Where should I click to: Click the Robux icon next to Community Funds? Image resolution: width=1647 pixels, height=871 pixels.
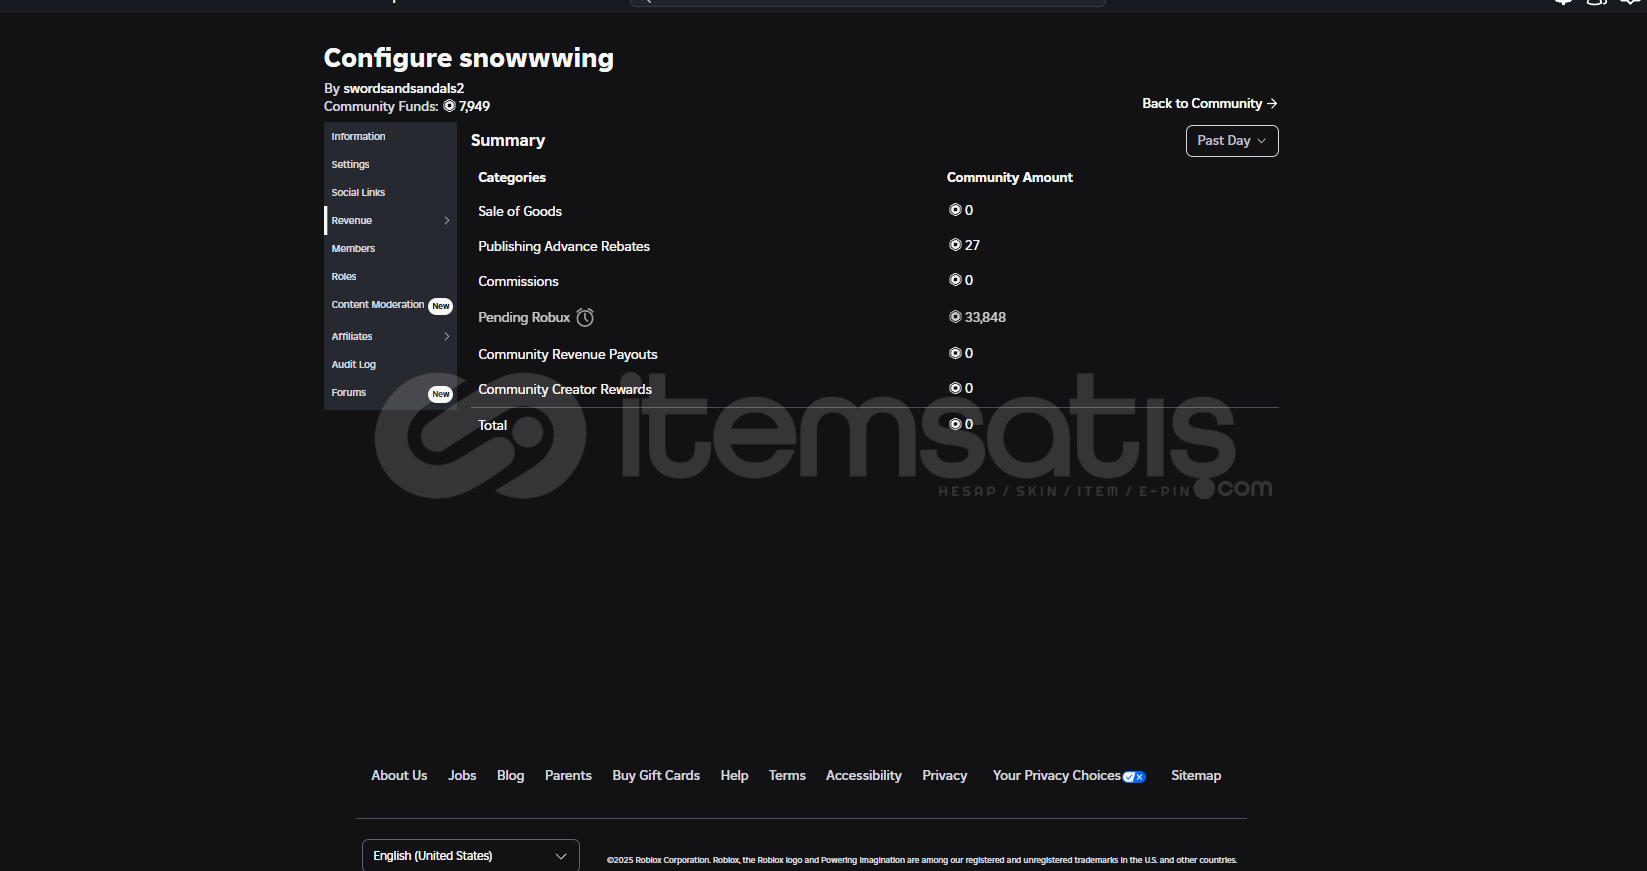tap(449, 106)
